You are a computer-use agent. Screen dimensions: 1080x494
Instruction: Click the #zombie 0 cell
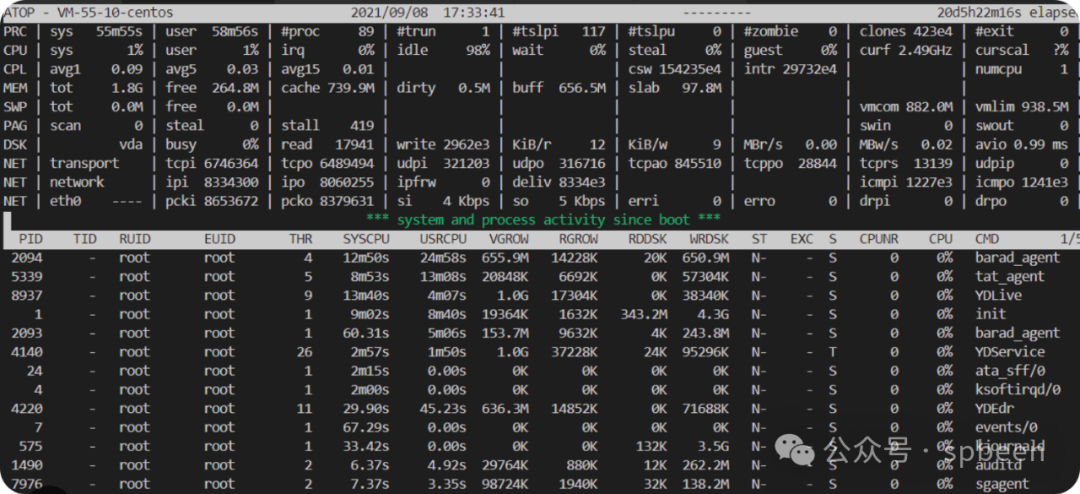pos(791,32)
